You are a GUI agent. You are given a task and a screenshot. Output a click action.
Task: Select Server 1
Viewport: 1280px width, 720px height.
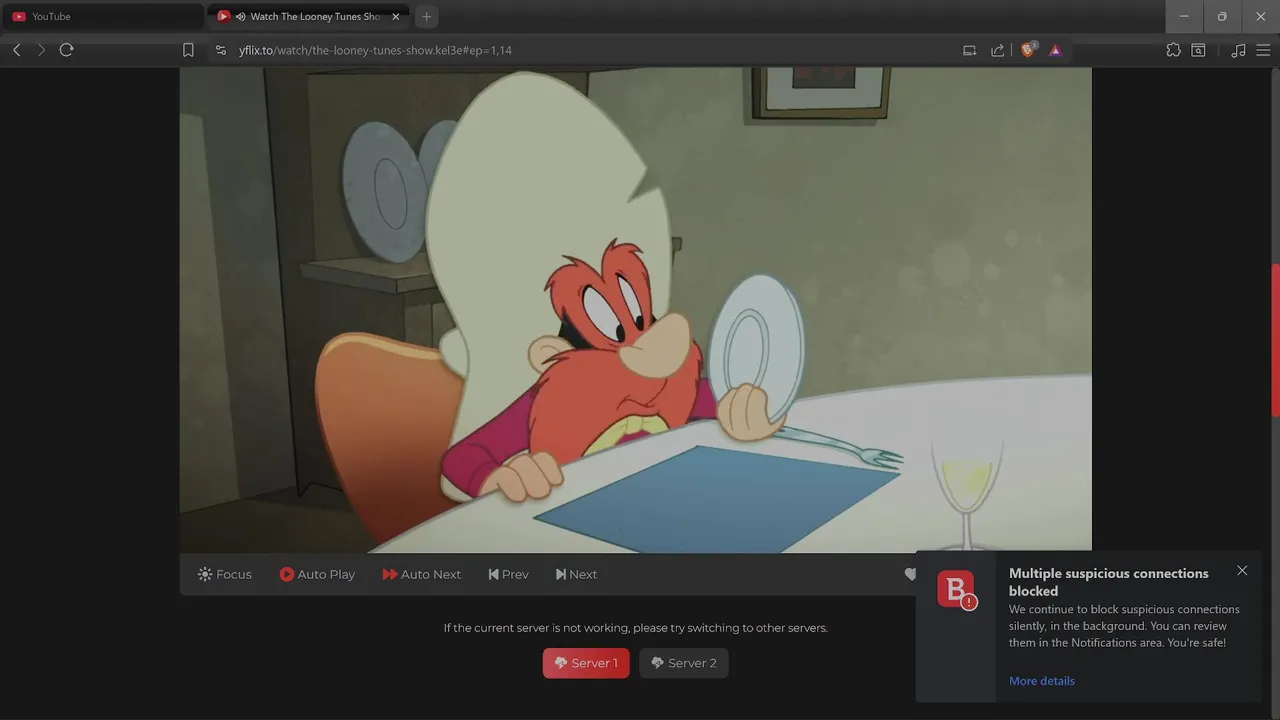click(x=586, y=663)
